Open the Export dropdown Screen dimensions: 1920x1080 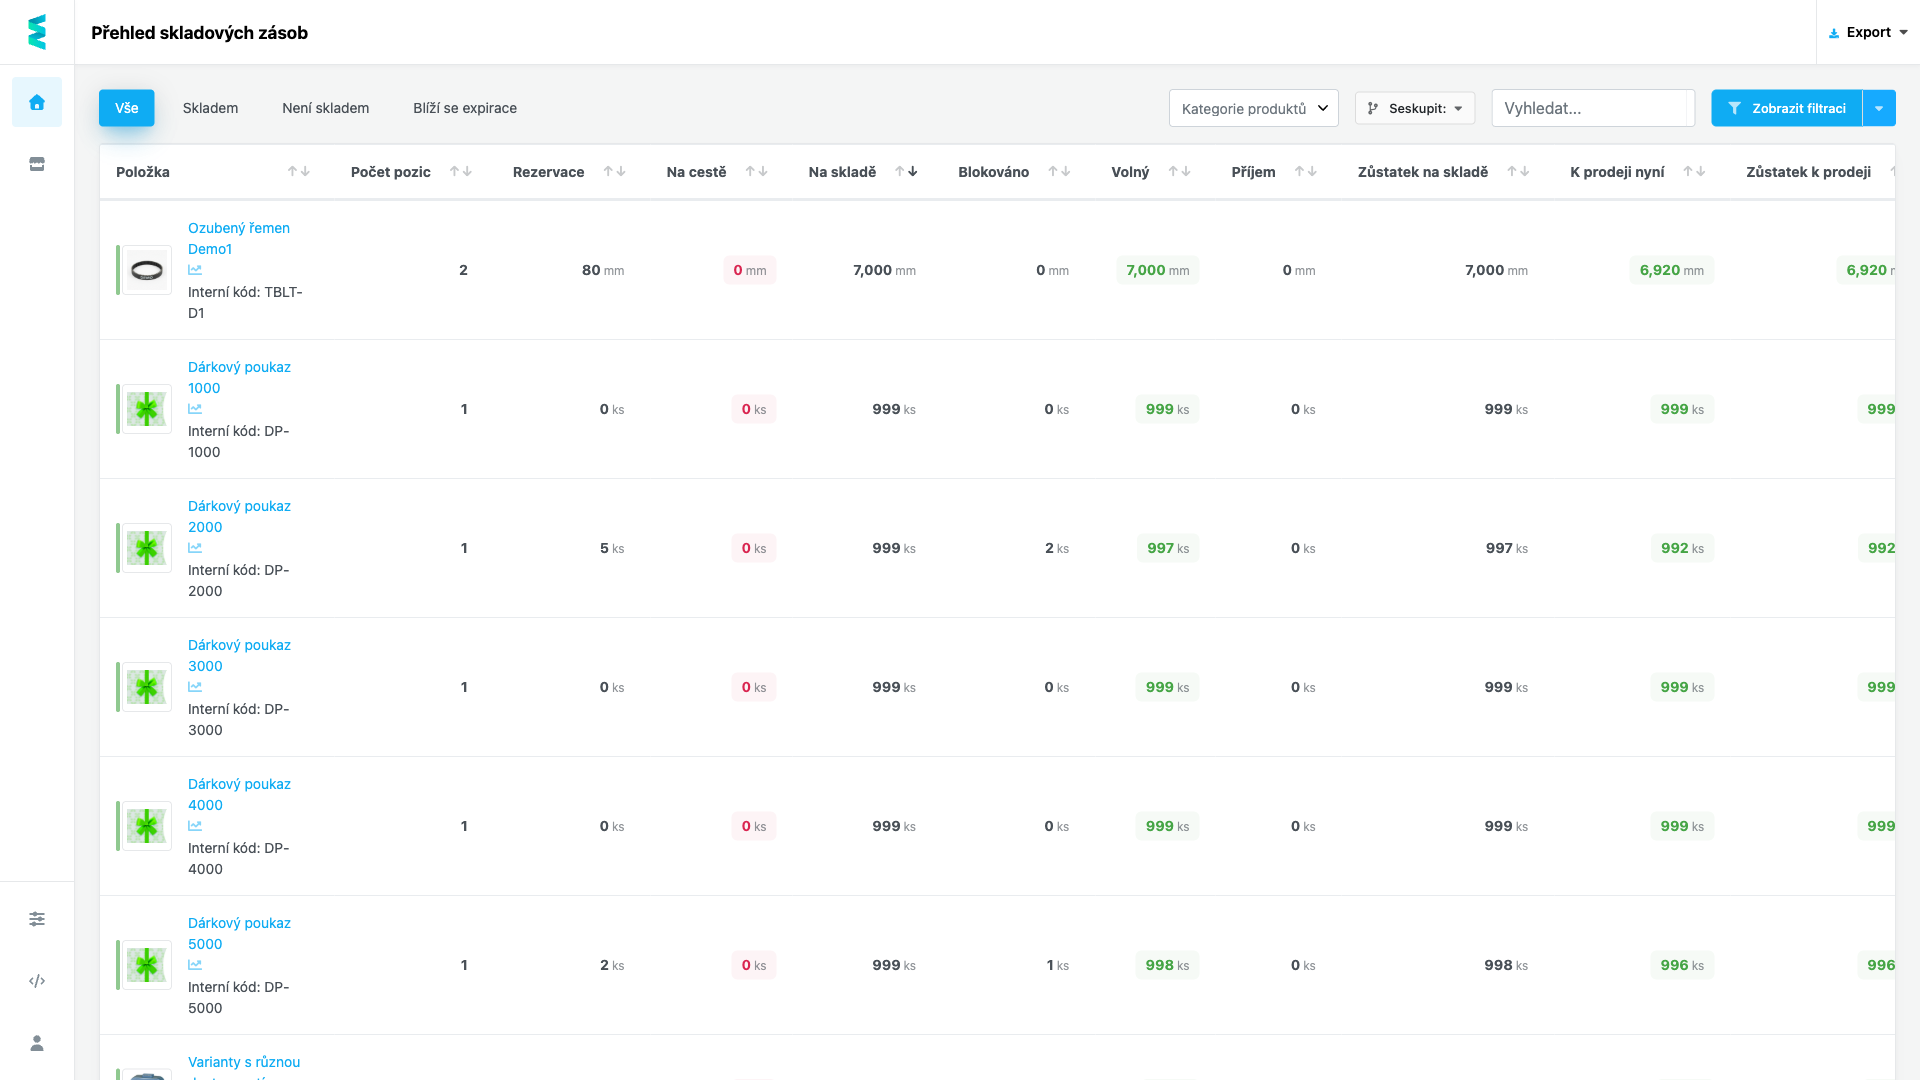tap(1868, 32)
